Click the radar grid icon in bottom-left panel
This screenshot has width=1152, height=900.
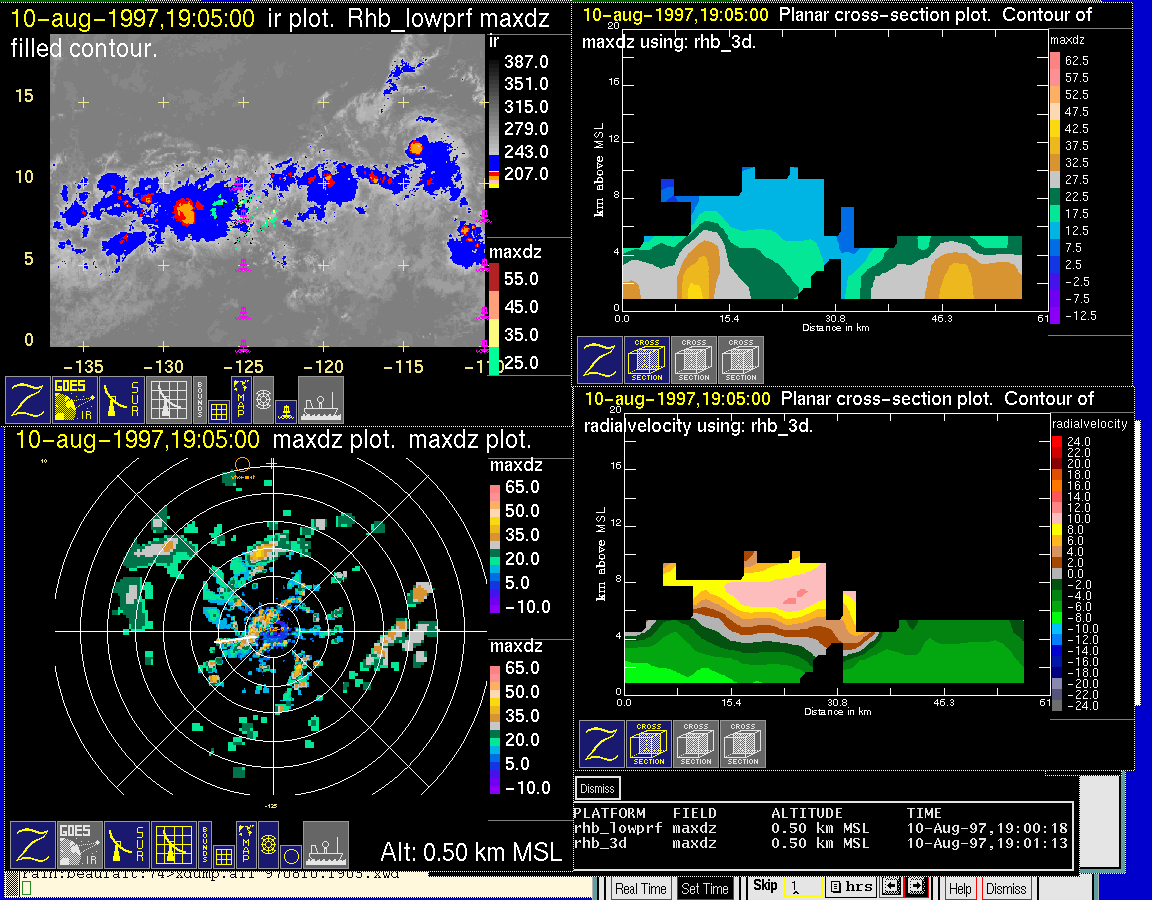coord(172,845)
